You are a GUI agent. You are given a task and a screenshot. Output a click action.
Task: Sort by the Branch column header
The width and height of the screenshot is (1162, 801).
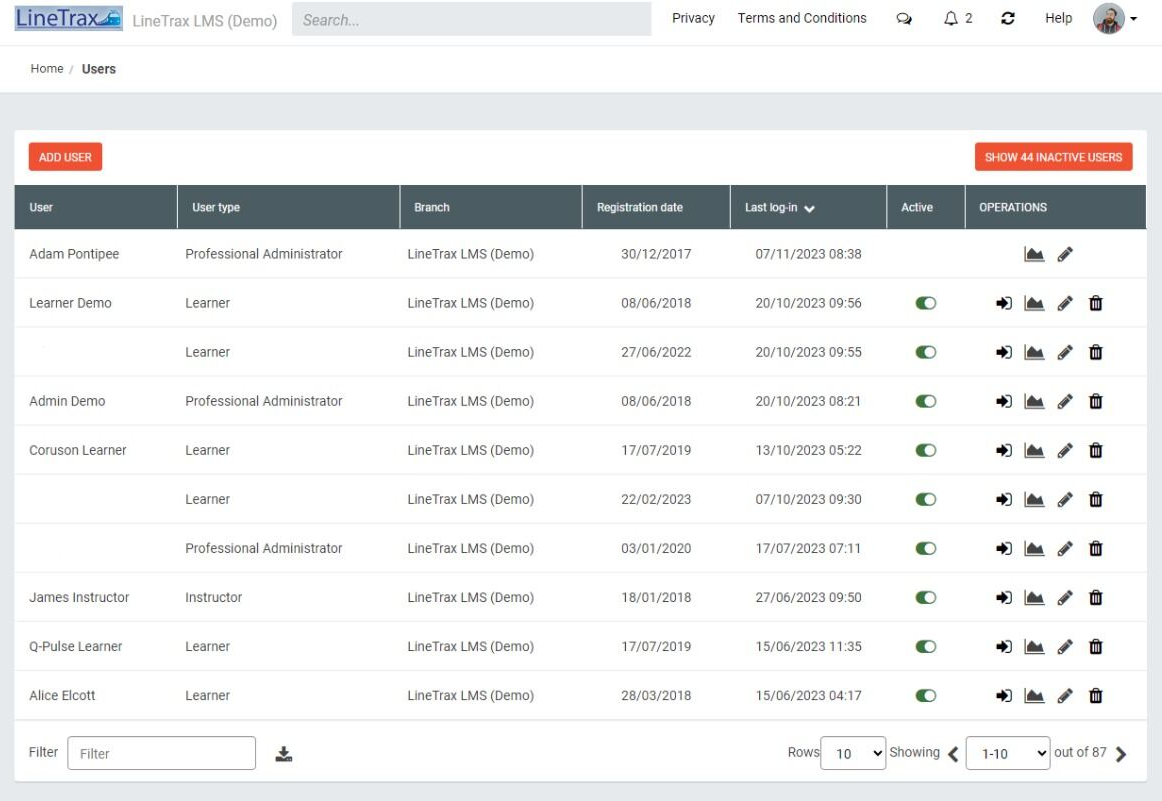pyautogui.click(x=431, y=207)
